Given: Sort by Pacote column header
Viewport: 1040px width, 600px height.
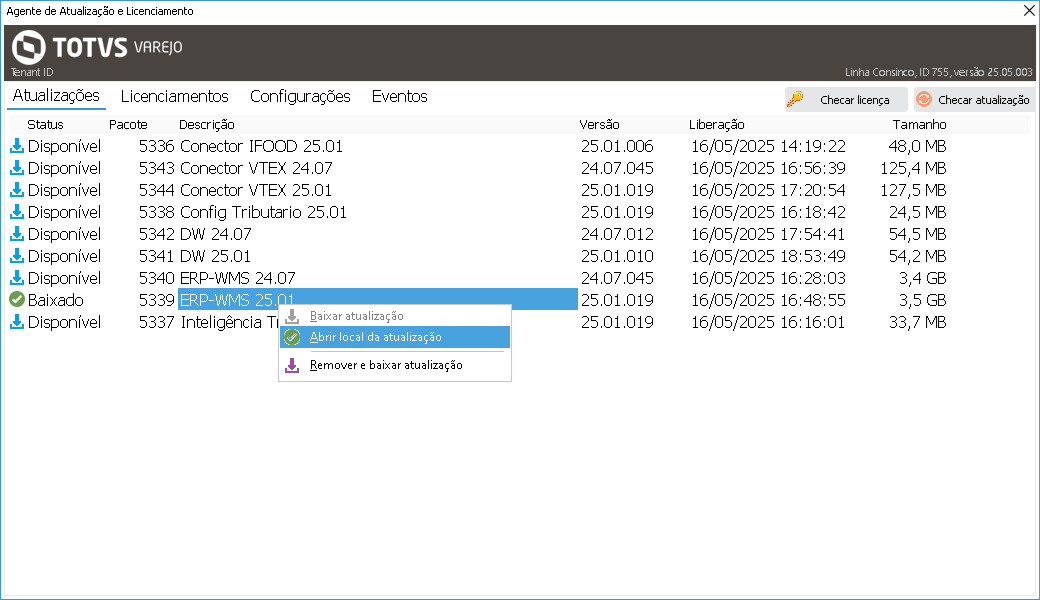Looking at the screenshot, I should pos(128,125).
